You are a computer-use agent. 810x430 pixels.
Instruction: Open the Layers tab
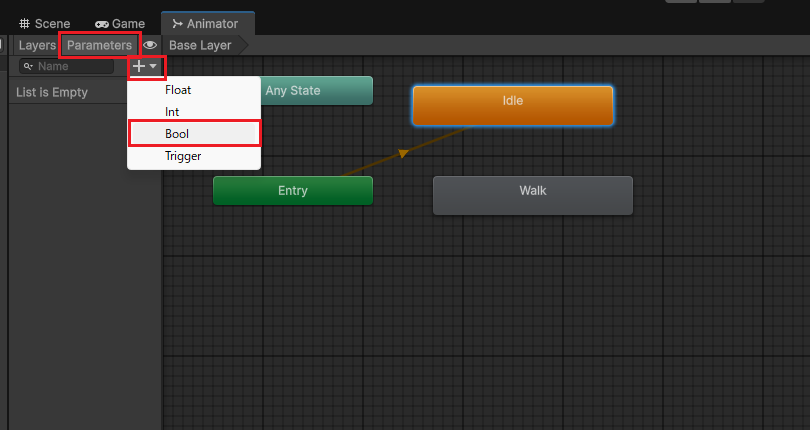(37, 45)
